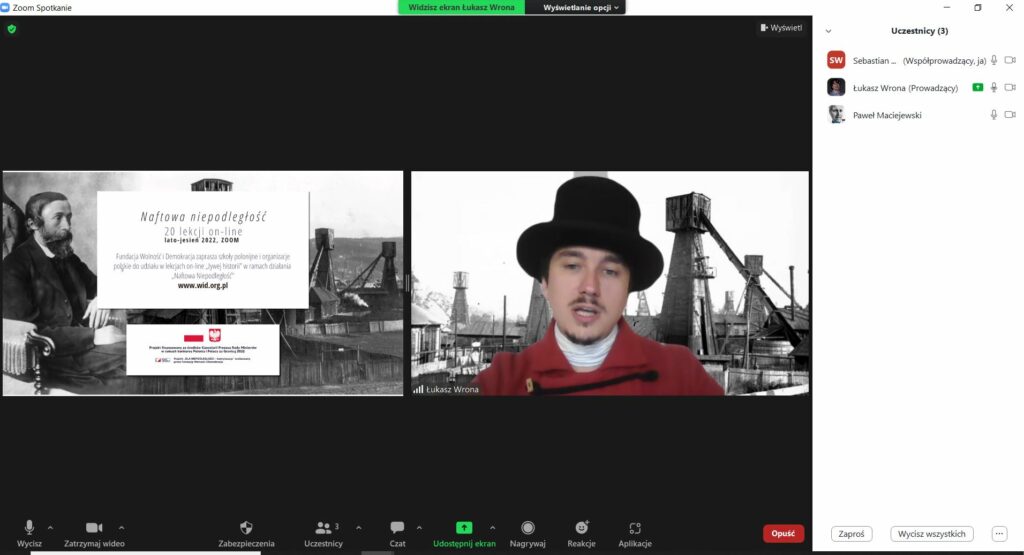The width and height of the screenshot is (1024, 555).
Task: Open the Aplikacje apps icon
Action: [635, 528]
